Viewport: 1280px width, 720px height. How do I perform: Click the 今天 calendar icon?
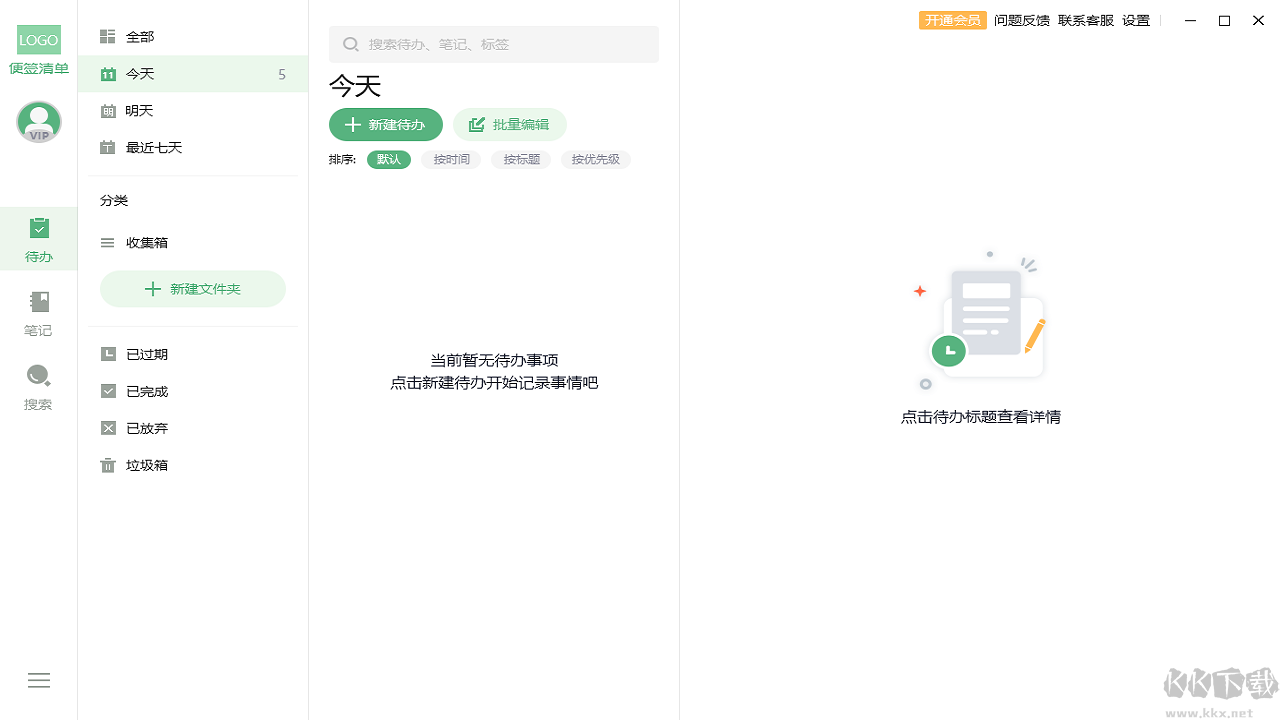[x=108, y=73]
